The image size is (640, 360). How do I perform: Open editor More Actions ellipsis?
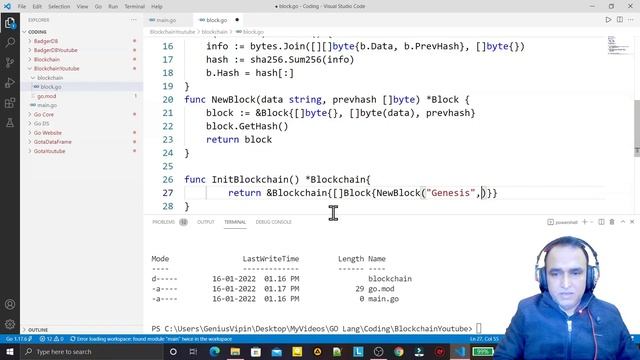click(631, 20)
